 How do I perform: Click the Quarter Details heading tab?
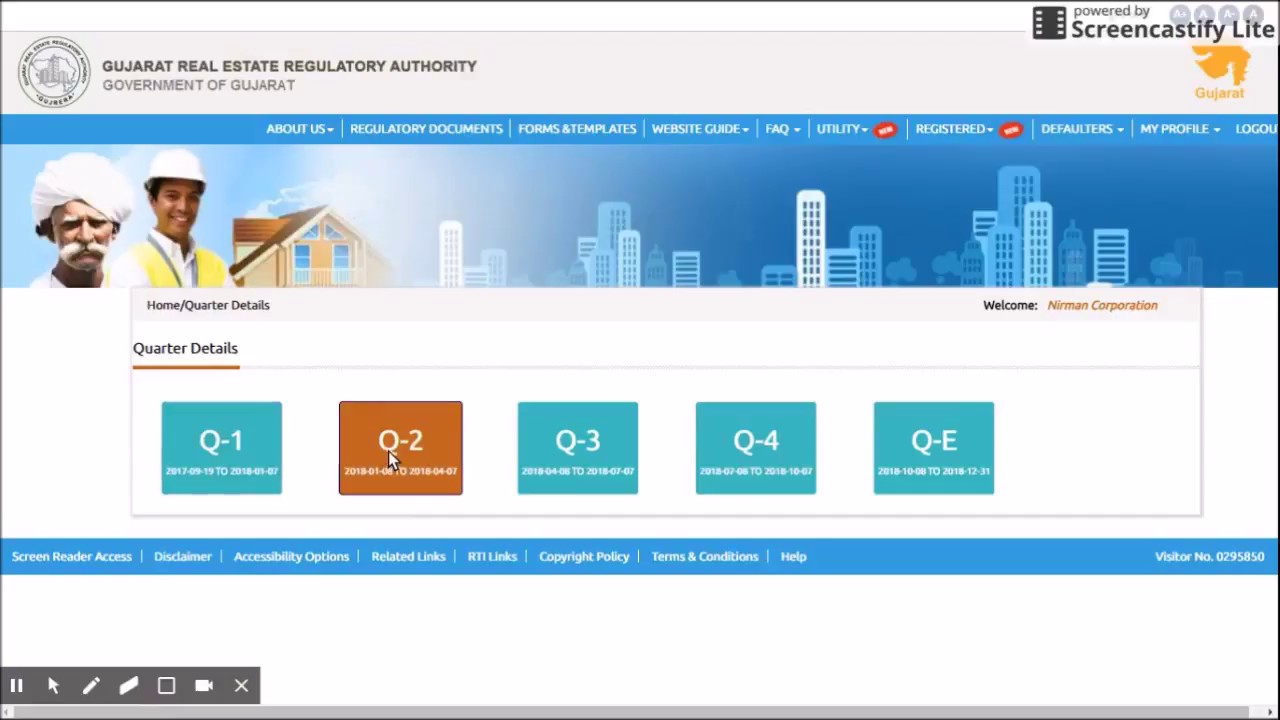[x=185, y=348]
